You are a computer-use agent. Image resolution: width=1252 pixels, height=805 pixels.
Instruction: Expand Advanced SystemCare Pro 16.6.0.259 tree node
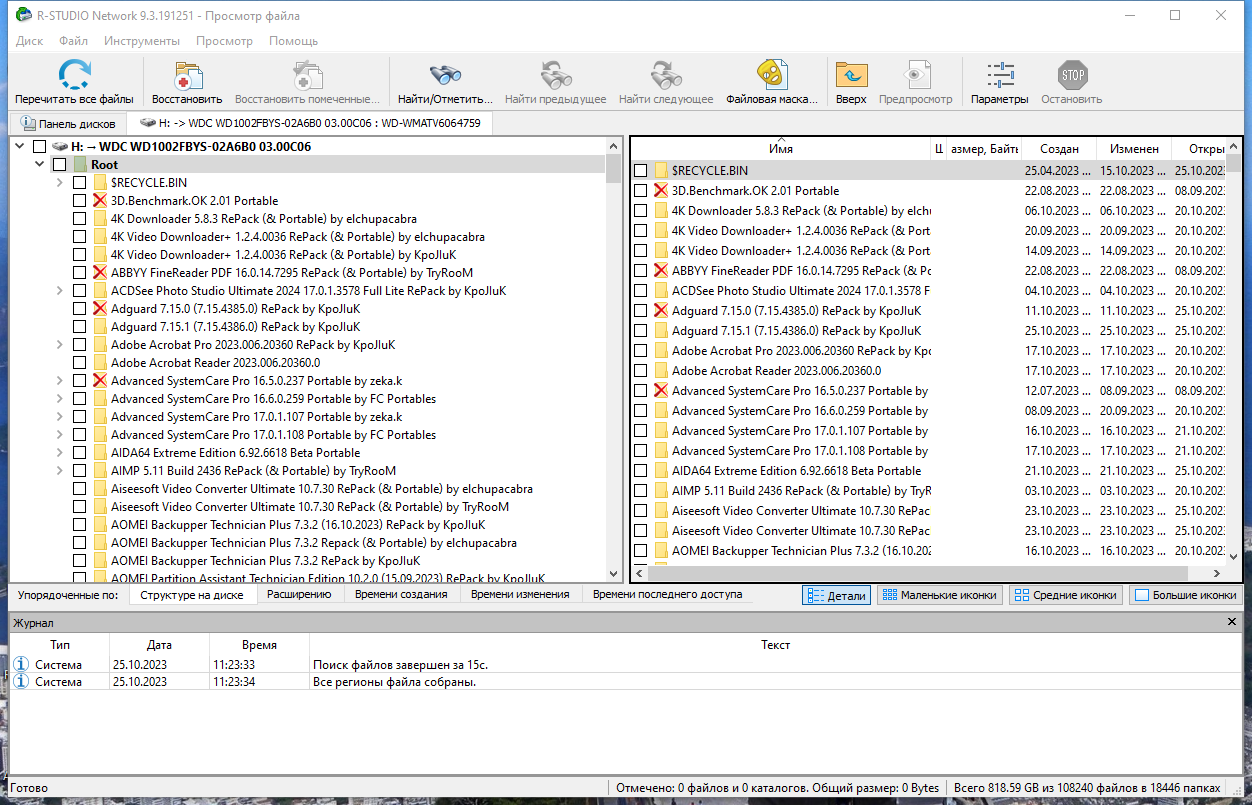click(59, 399)
